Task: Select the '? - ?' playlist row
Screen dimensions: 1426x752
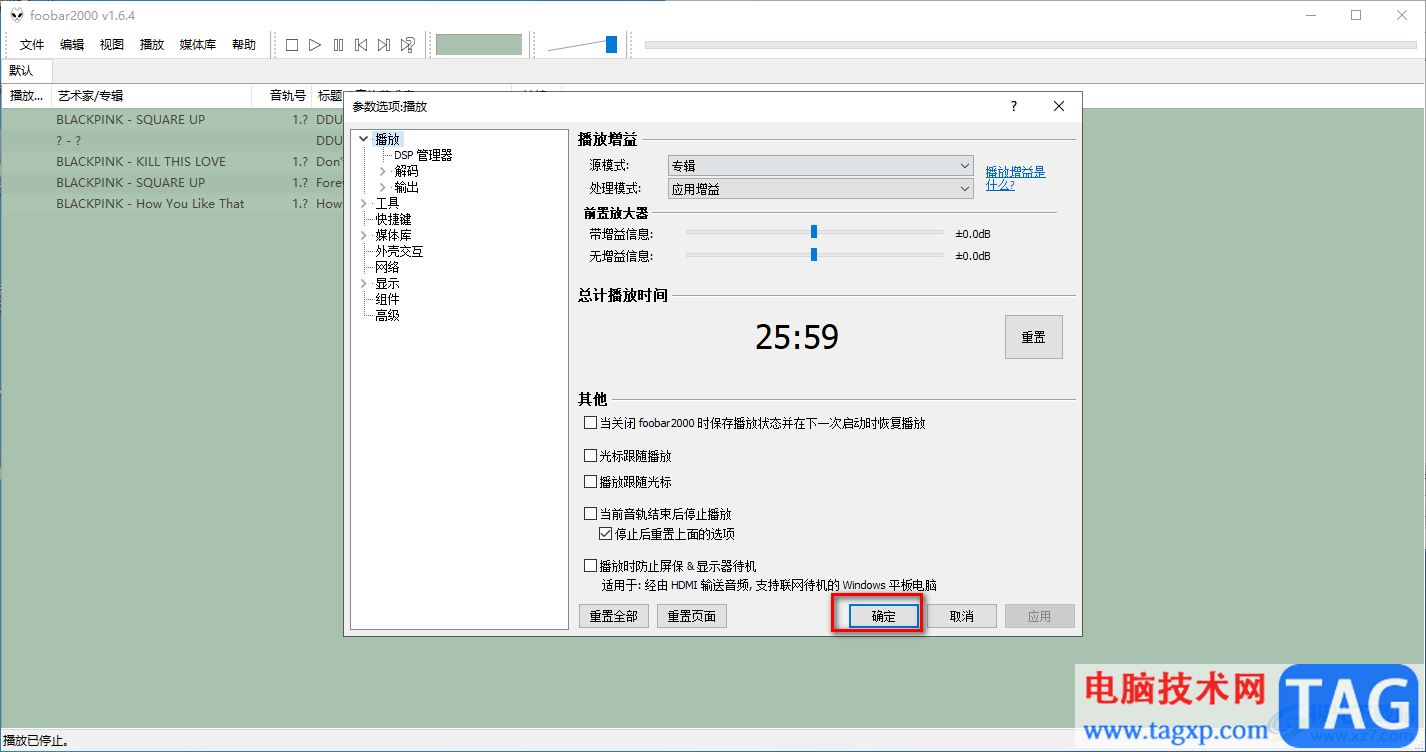Action: (172, 141)
